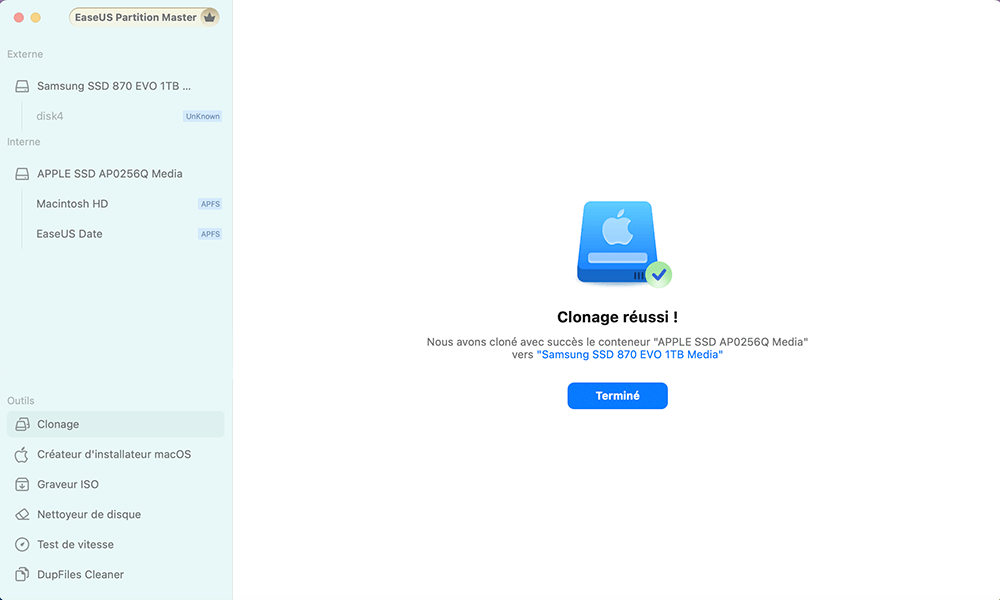Close the window with red button
The width and height of the screenshot is (1000, 600).
[x=18, y=18]
